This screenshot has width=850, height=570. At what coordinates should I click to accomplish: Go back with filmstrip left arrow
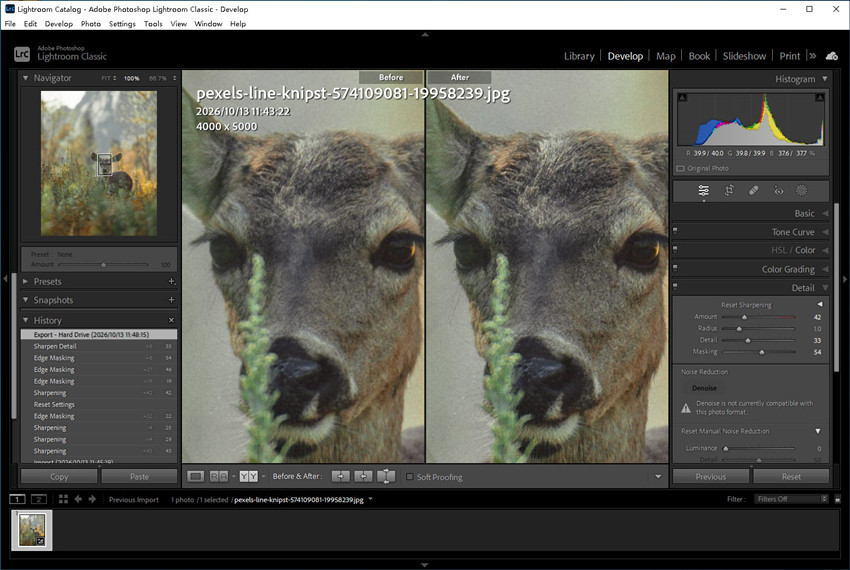click(78, 499)
